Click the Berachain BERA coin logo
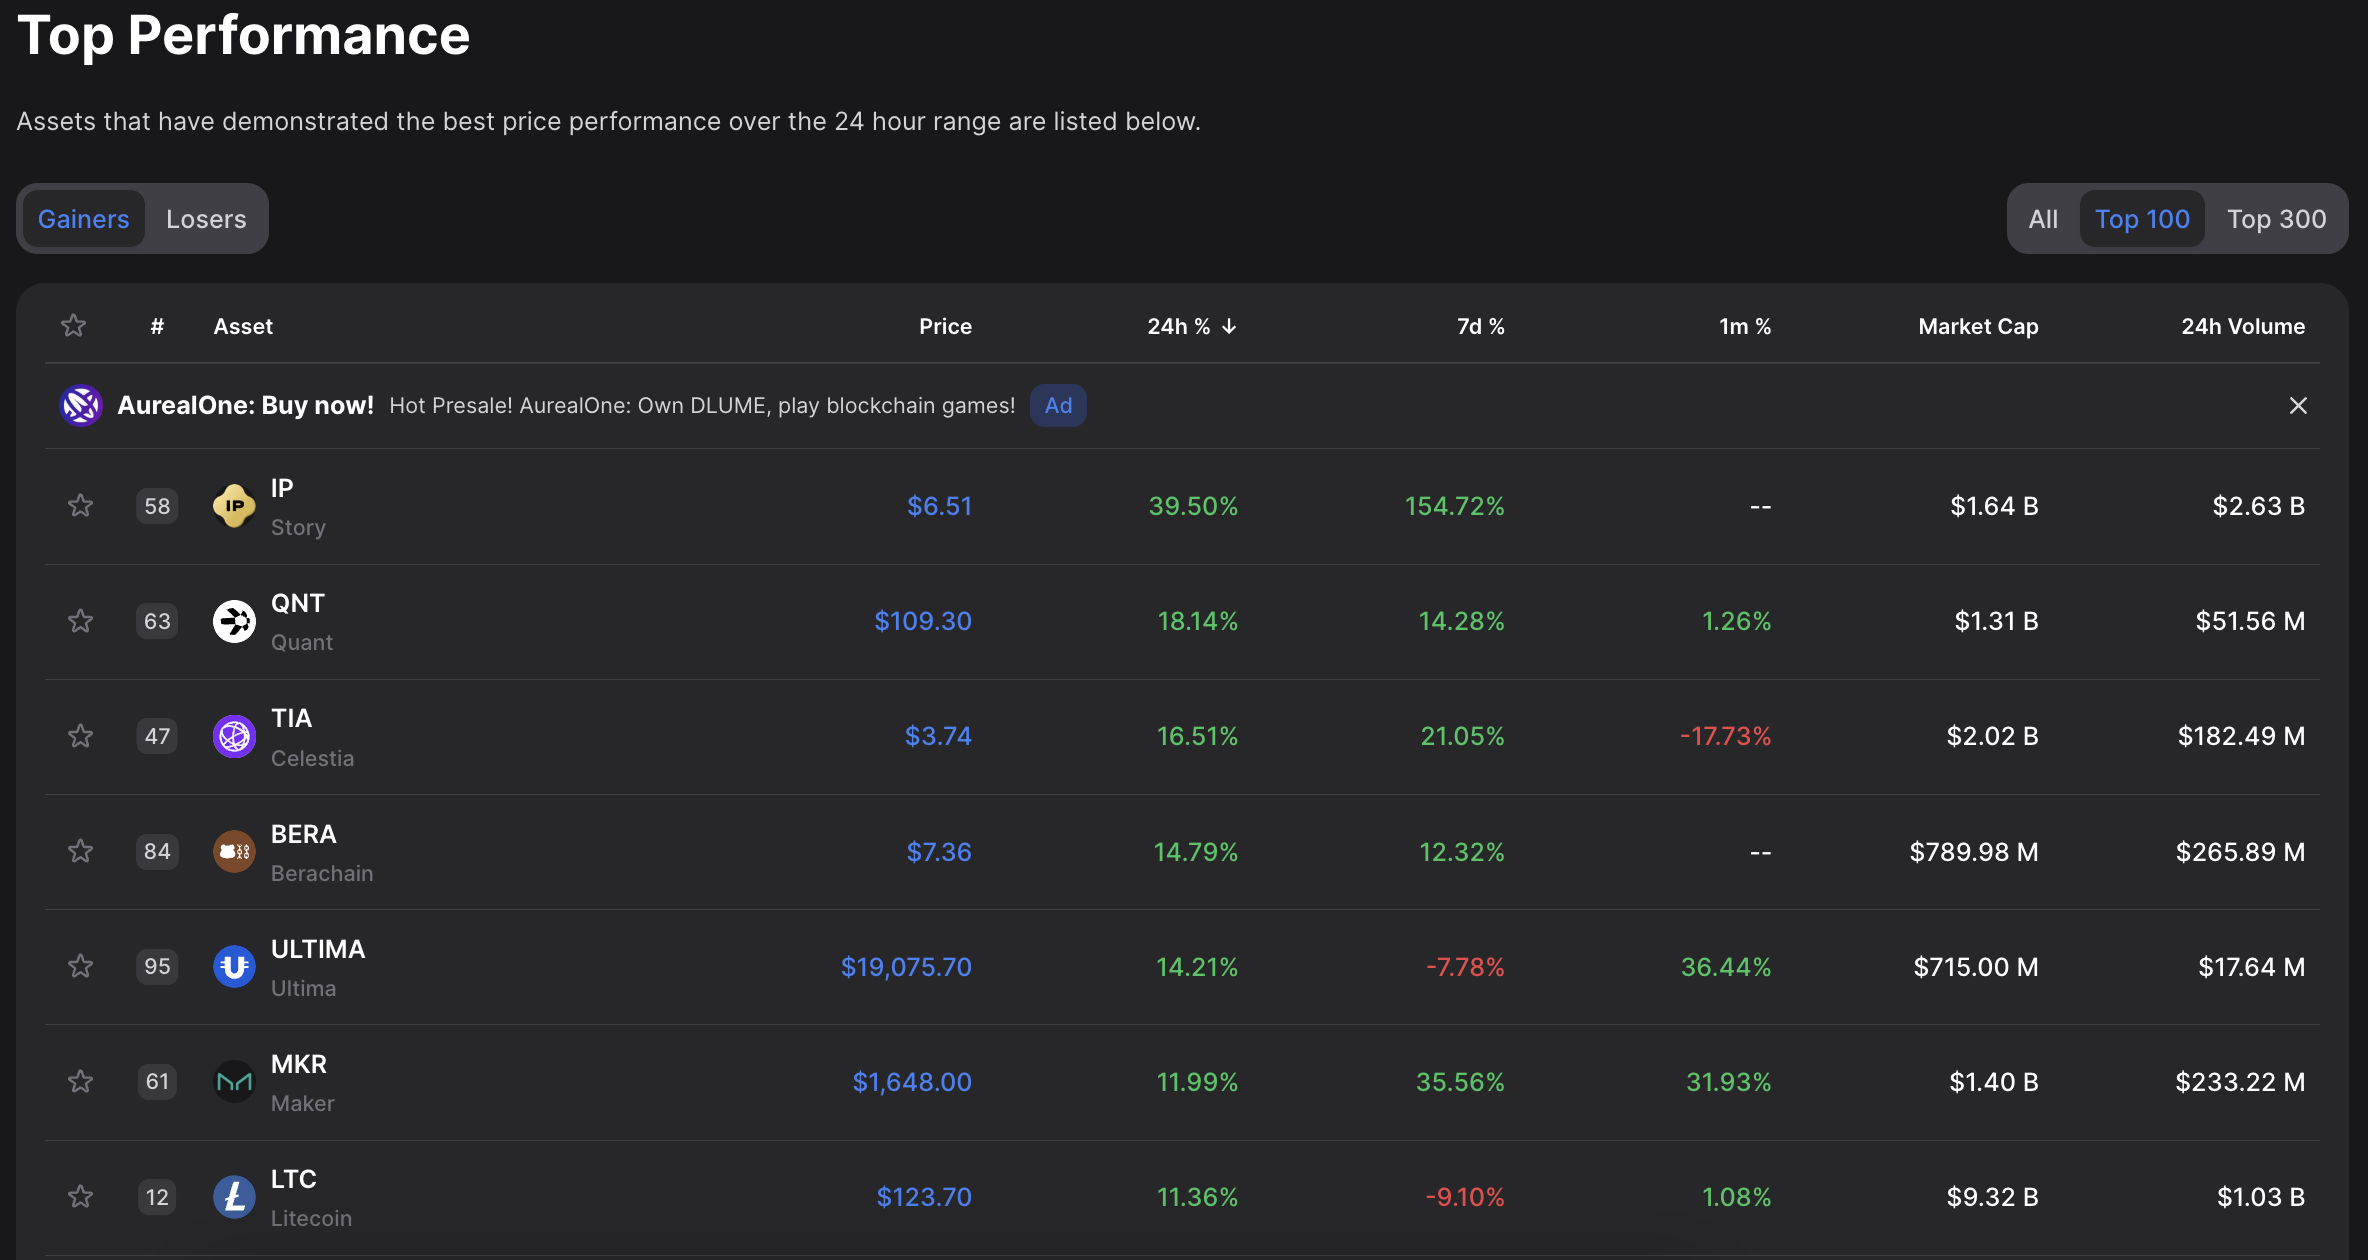2368x1260 pixels. (234, 852)
